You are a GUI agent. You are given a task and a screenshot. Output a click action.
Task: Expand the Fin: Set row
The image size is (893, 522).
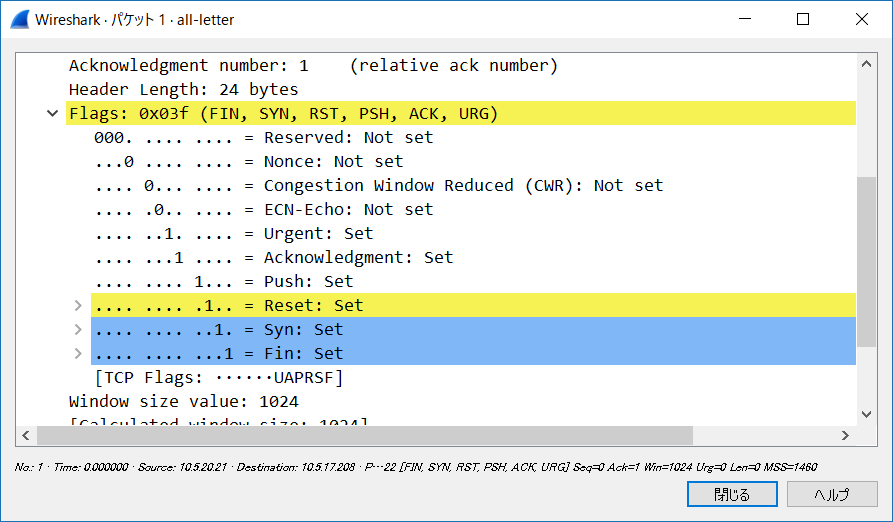(78, 354)
